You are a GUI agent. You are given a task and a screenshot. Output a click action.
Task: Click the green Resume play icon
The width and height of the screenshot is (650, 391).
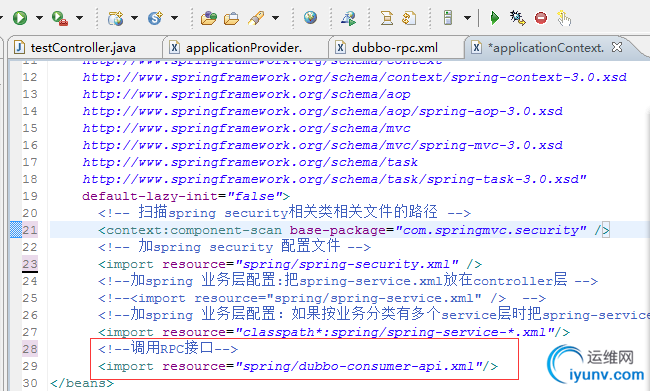click(x=495, y=18)
